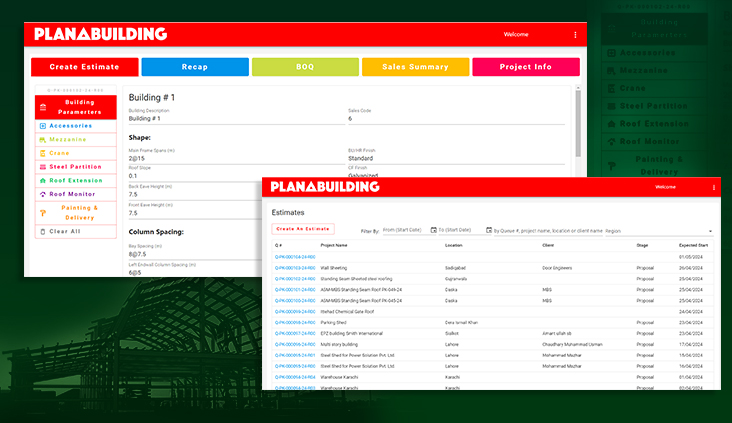Open the Recap tab
The width and height of the screenshot is (732, 423).
pos(195,67)
